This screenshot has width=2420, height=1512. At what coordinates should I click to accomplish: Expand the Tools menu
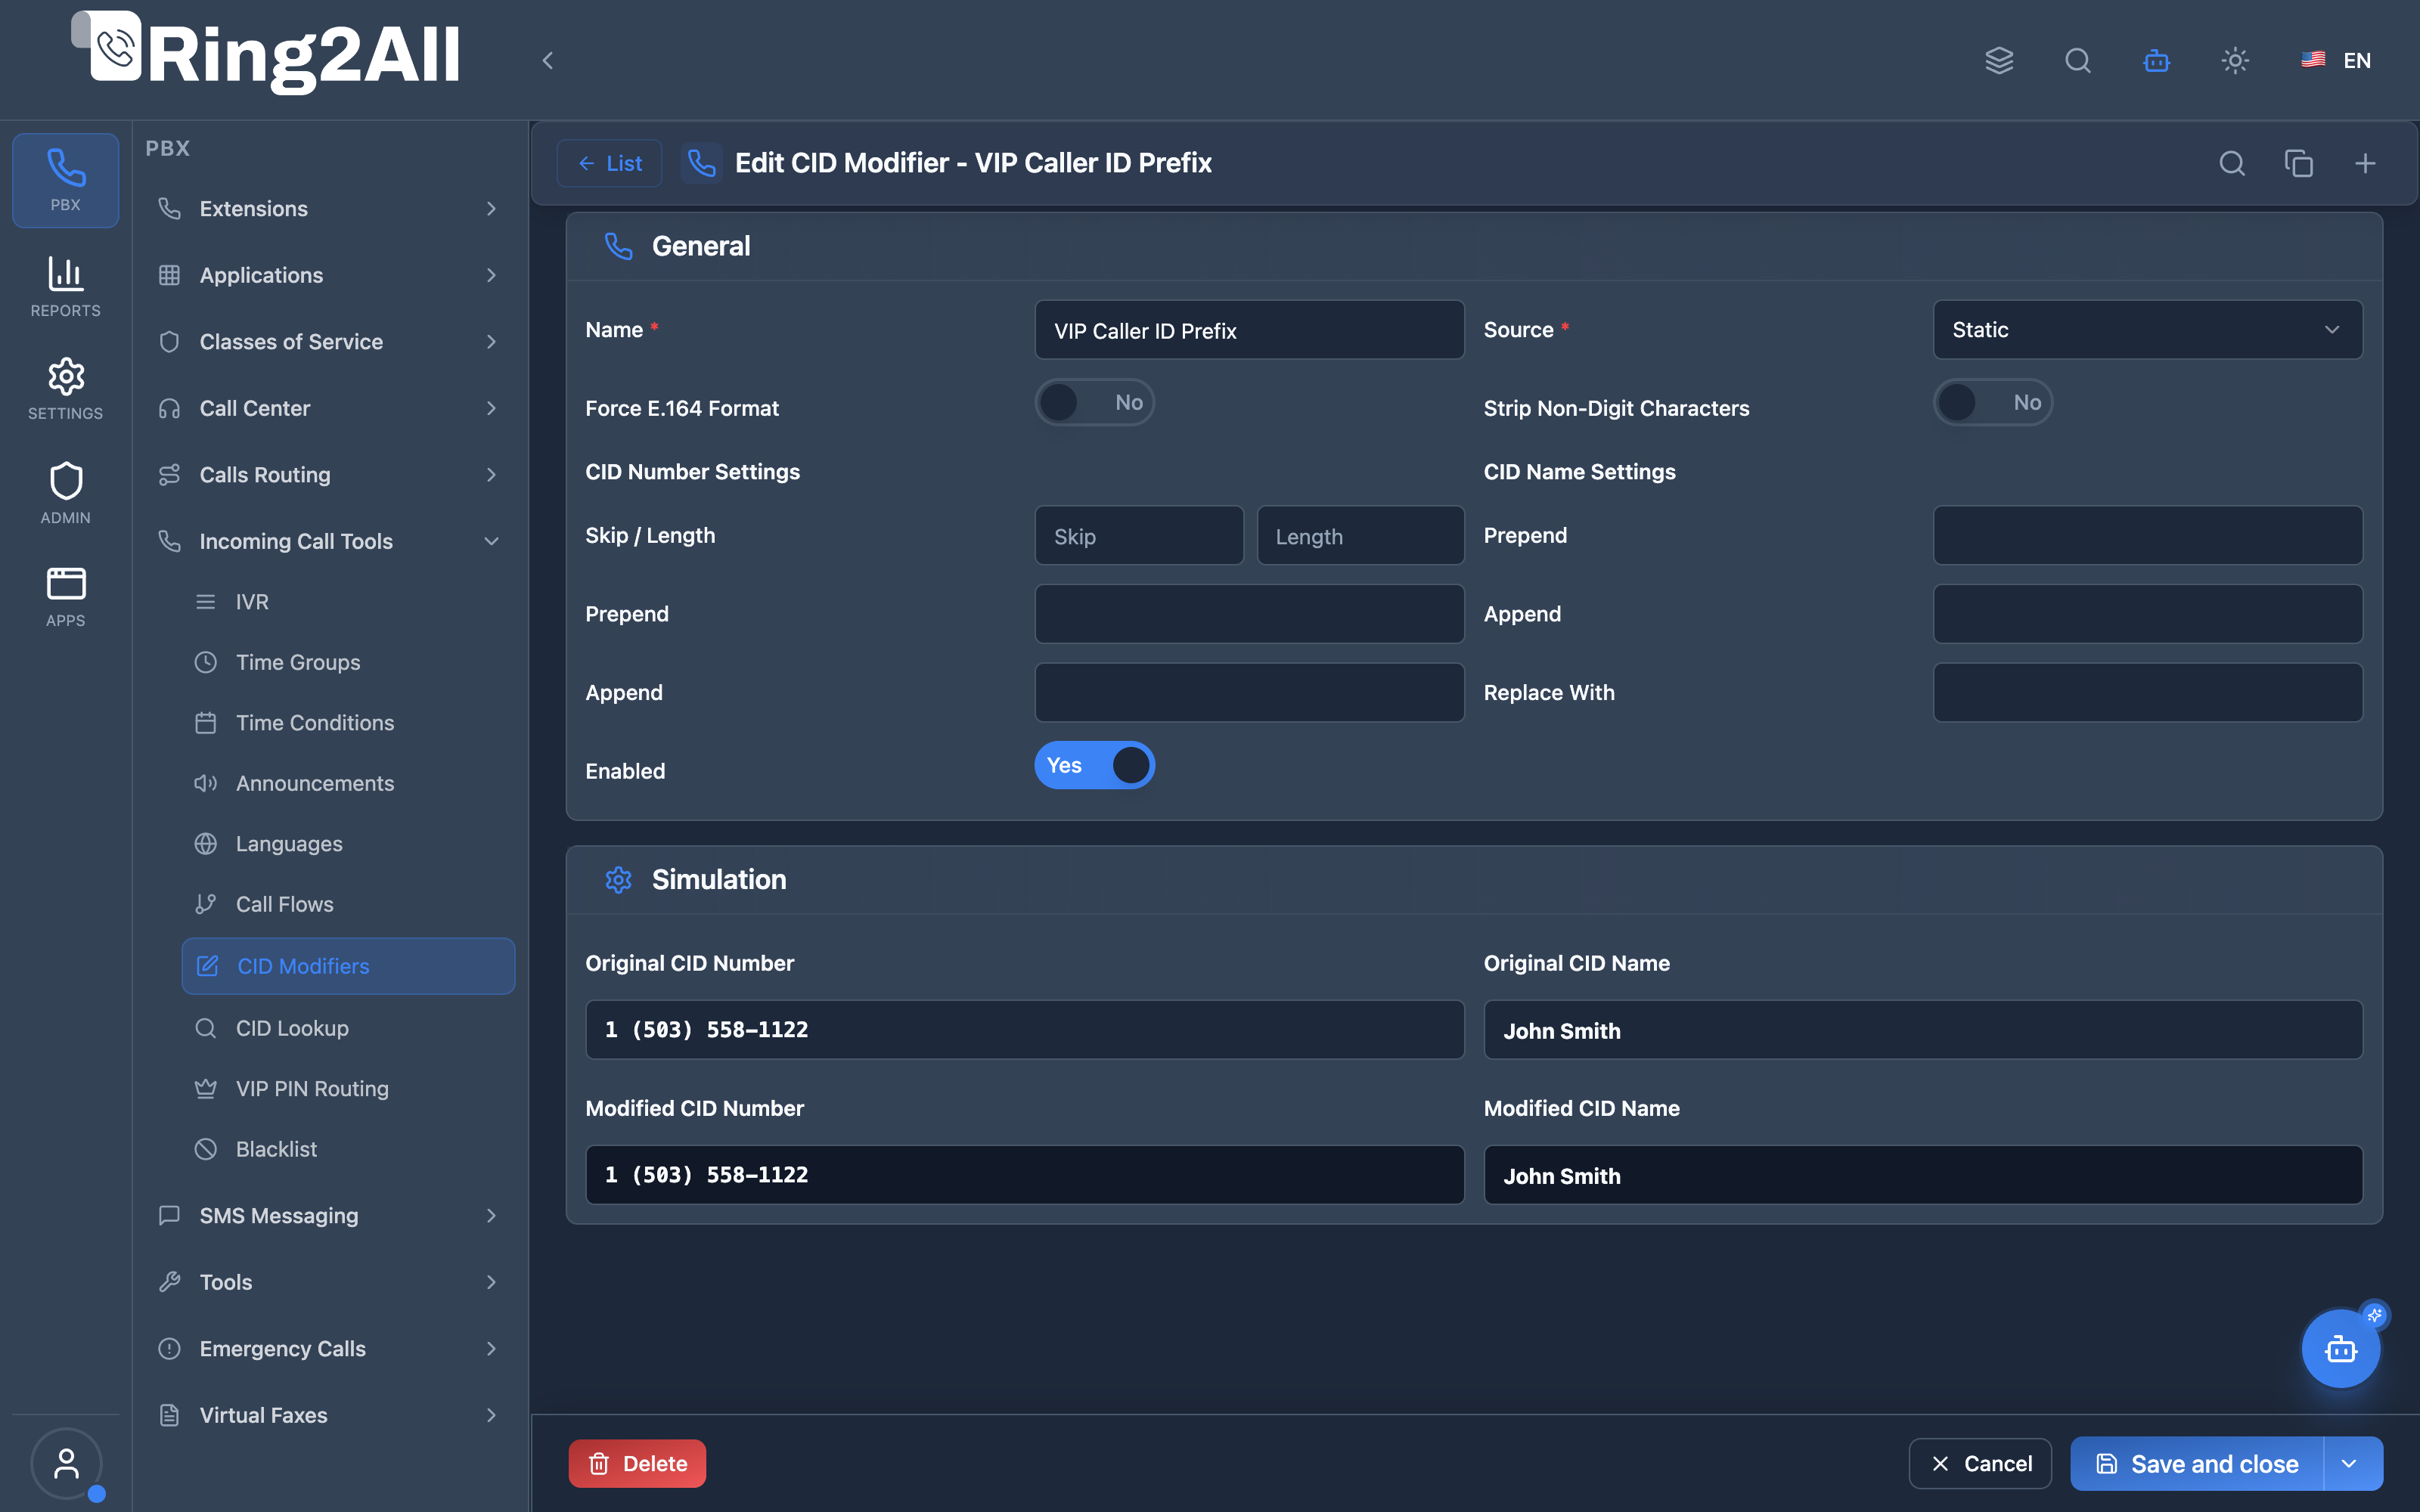click(x=329, y=1282)
